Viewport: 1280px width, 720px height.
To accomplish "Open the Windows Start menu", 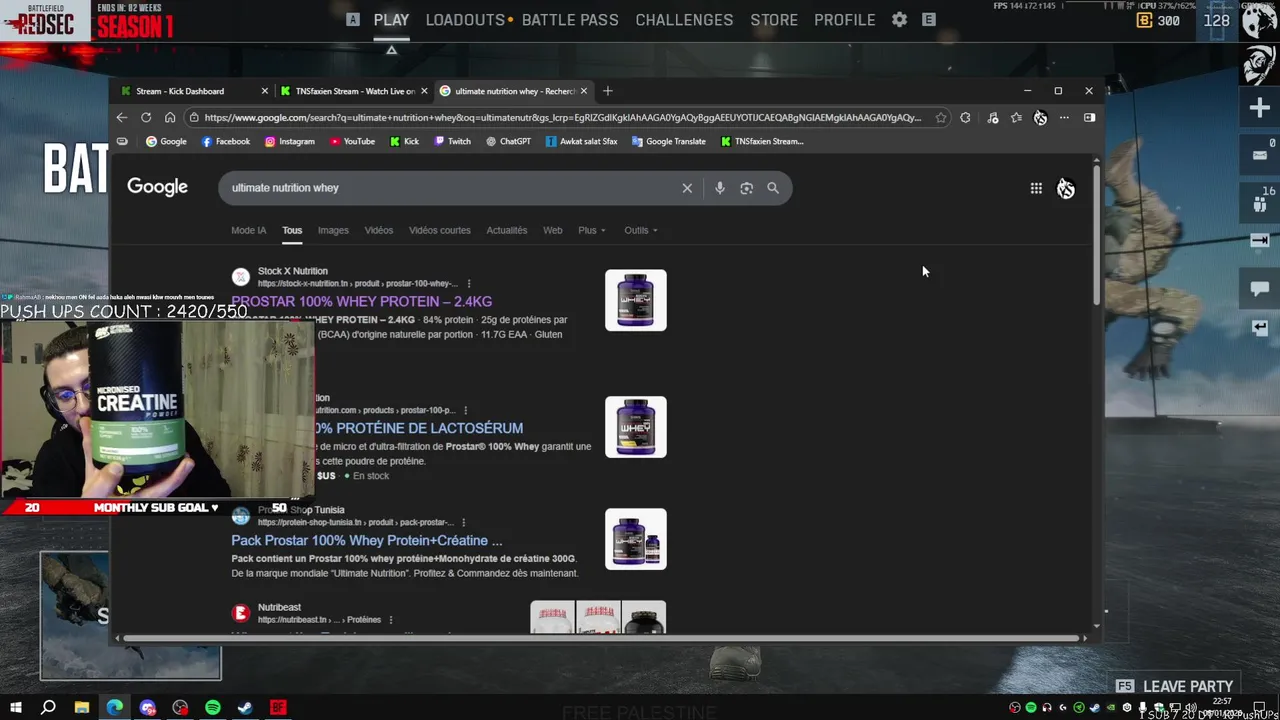I will 16,708.
